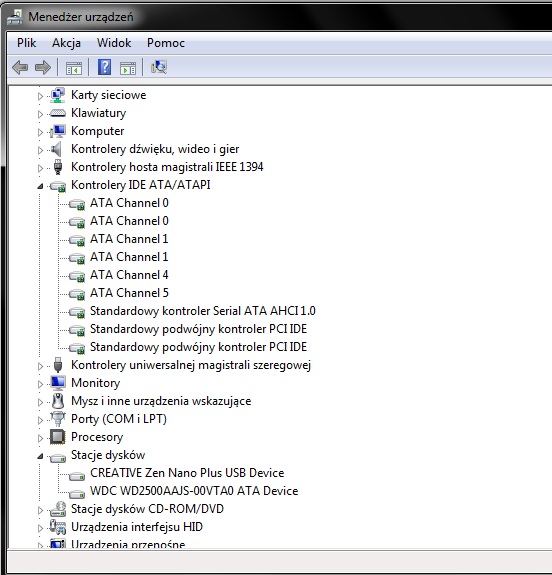Image resolution: width=552 pixels, height=575 pixels.
Task: Select CREATIVE Zen Nano Plus USB Device
Action: point(187,473)
